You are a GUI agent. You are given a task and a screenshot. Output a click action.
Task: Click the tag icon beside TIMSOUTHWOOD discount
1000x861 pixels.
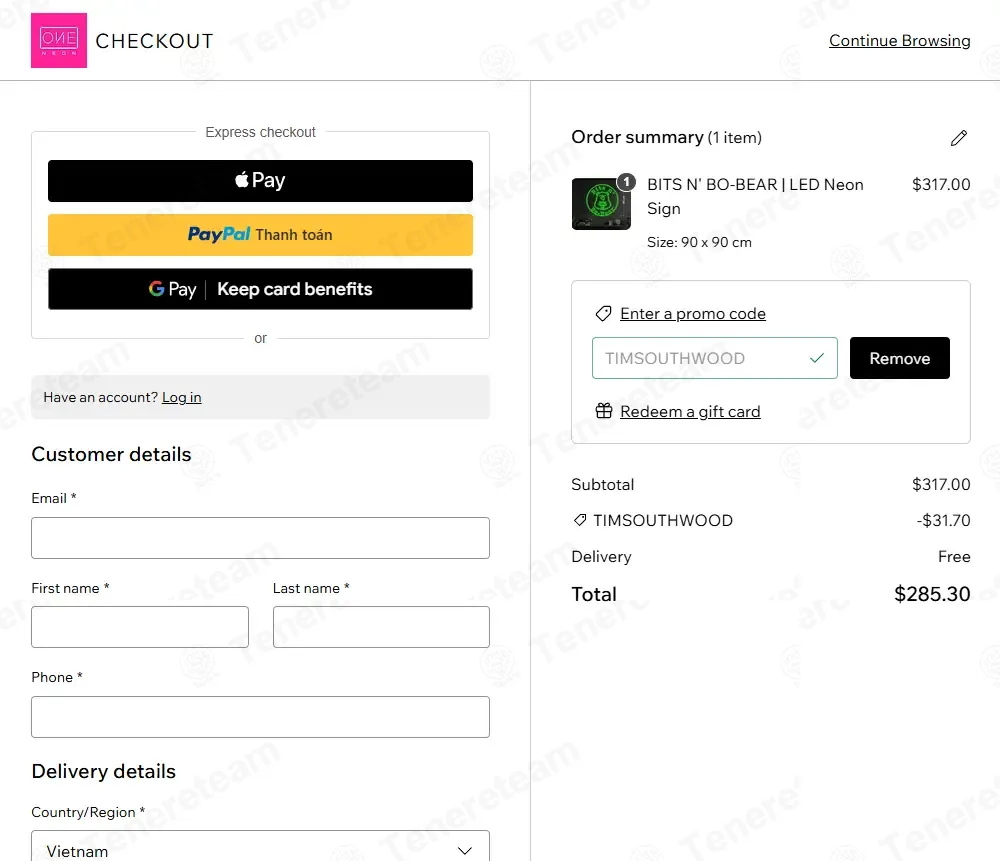(x=580, y=520)
